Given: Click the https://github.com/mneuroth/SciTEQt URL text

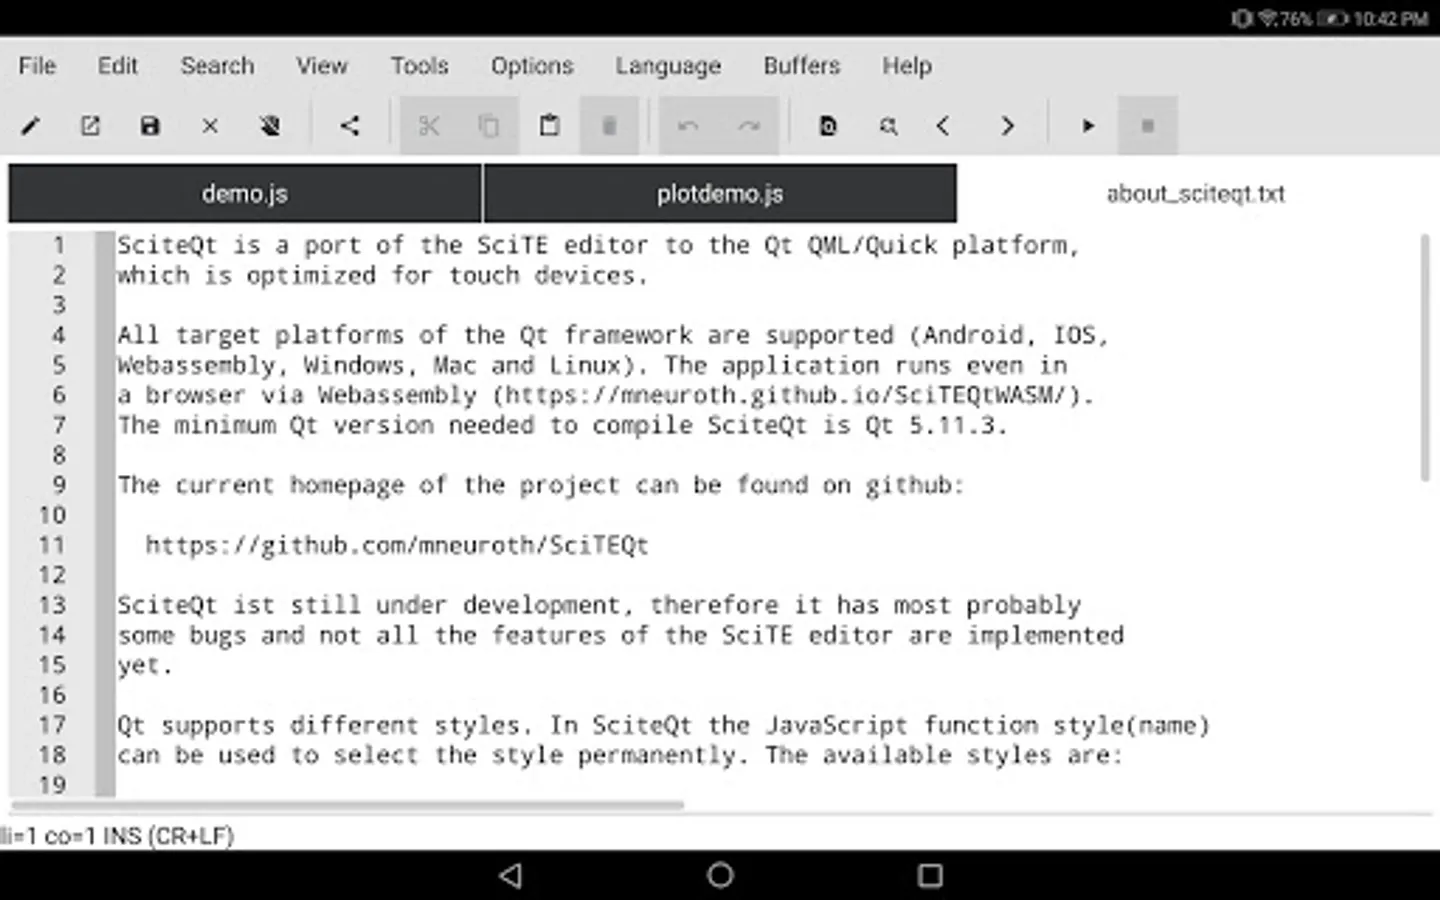Looking at the screenshot, I should coord(397,545).
